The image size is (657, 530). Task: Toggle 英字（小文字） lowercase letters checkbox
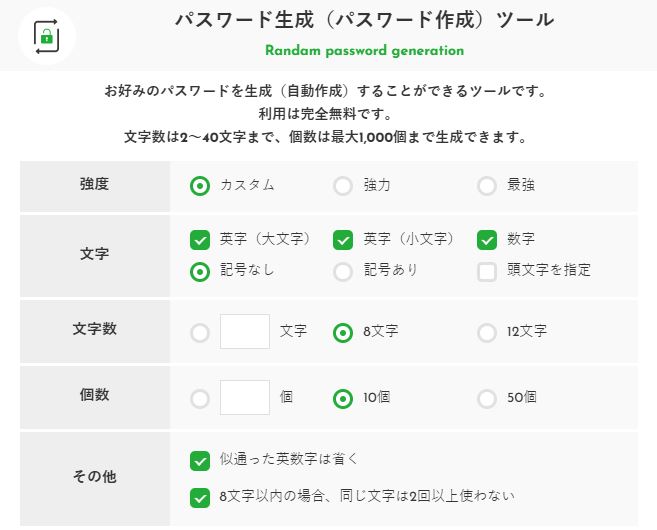pyautogui.click(x=343, y=240)
